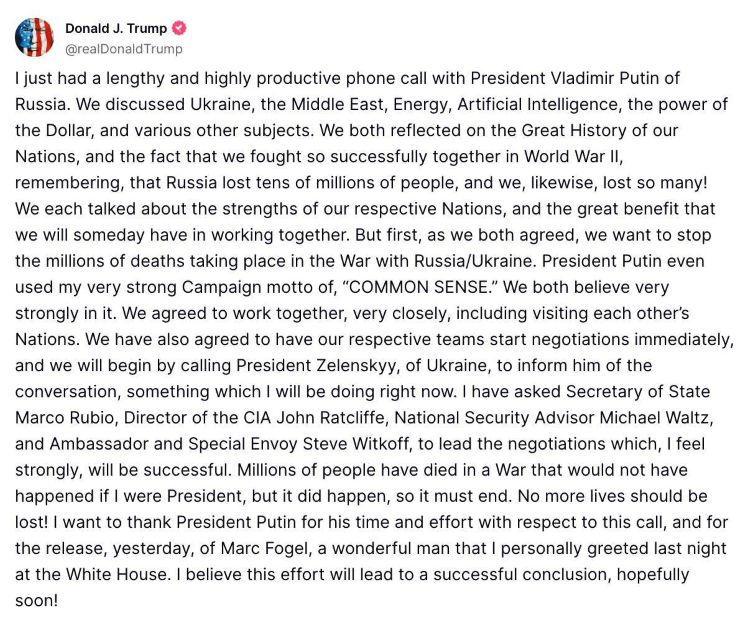Click the final word "soon!" of the post
Image resolution: width=750 pixels, height=620 pixels.
click(x=36, y=600)
